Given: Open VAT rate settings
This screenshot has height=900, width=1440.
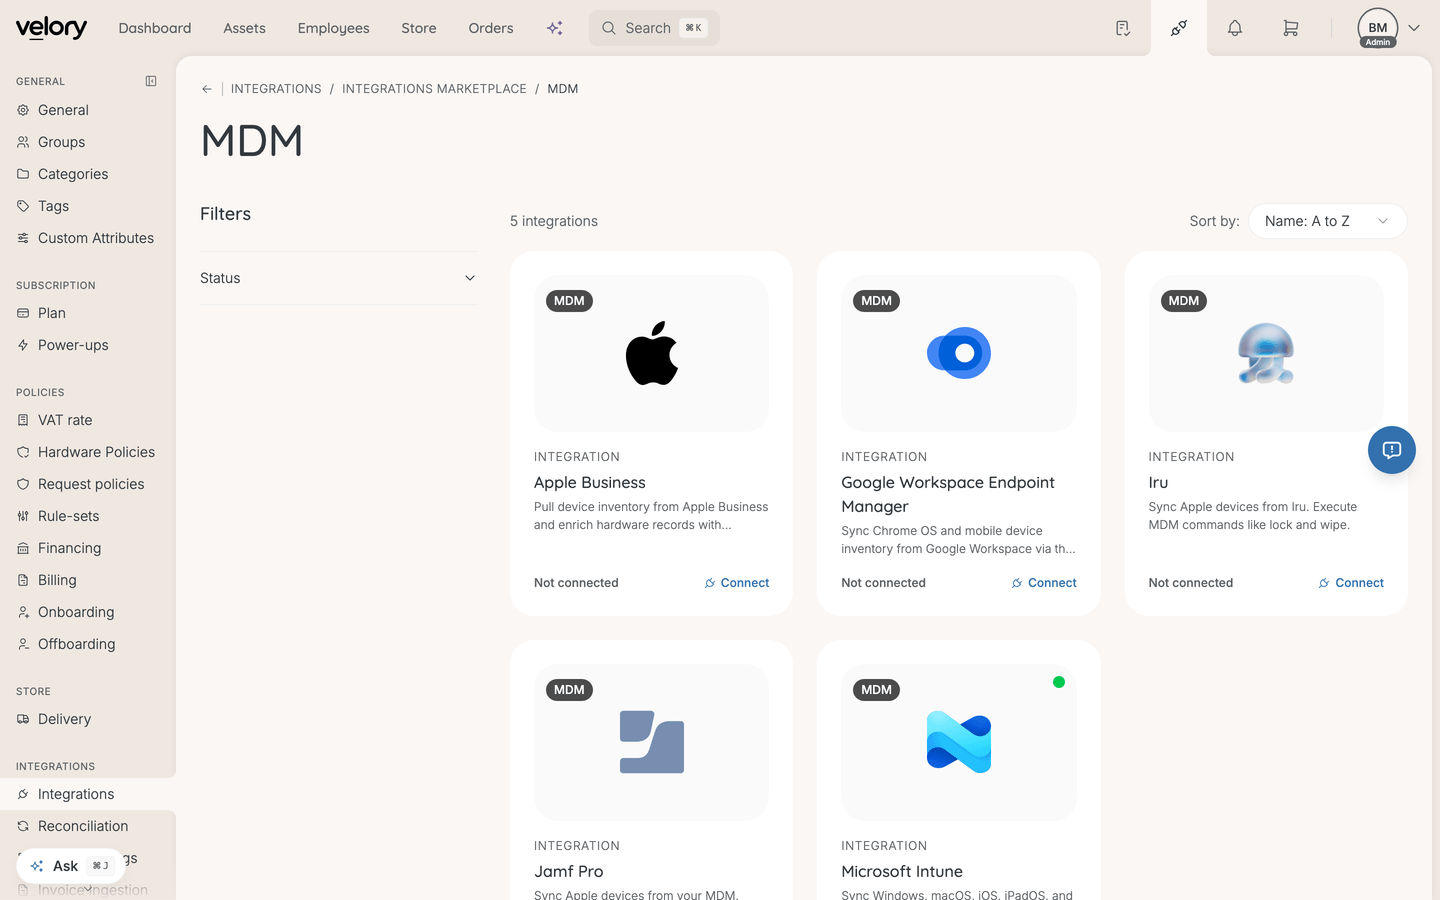Looking at the screenshot, I should [88, 420].
